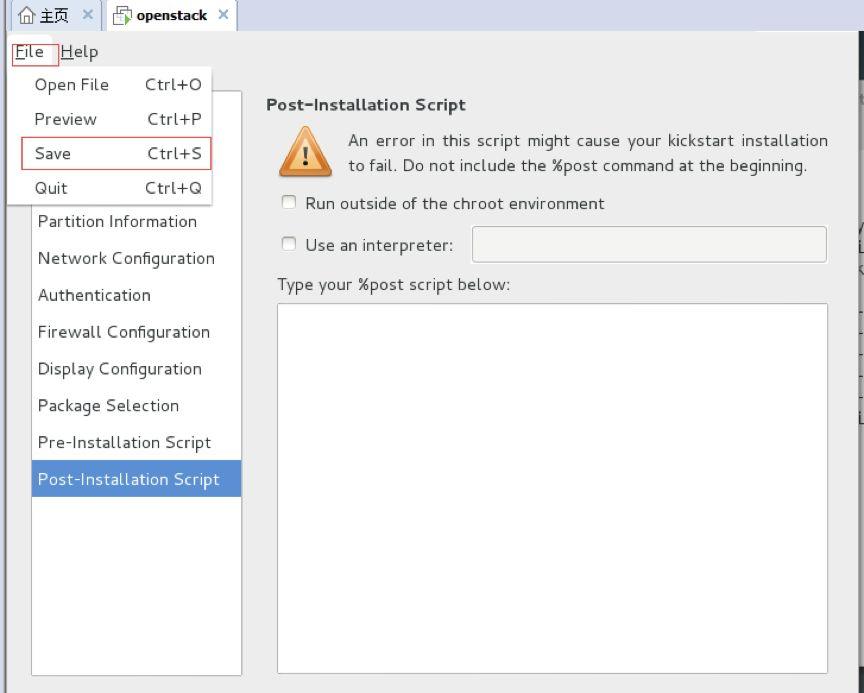Open the Network Configuration section

[126, 258]
